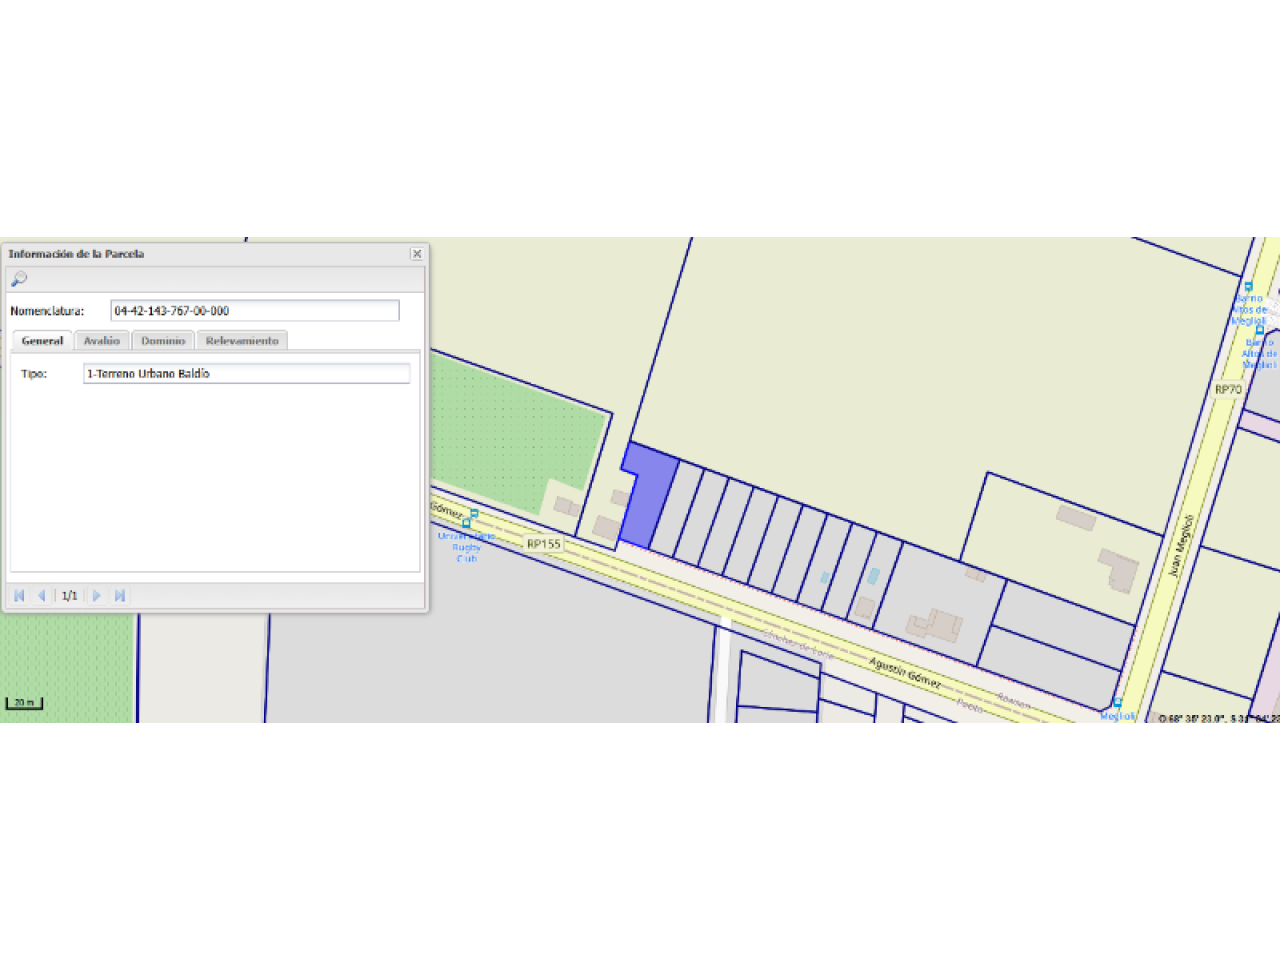Image resolution: width=1280 pixels, height=960 pixels.
Task: Click the Nomenclatura input field
Action: (254, 311)
